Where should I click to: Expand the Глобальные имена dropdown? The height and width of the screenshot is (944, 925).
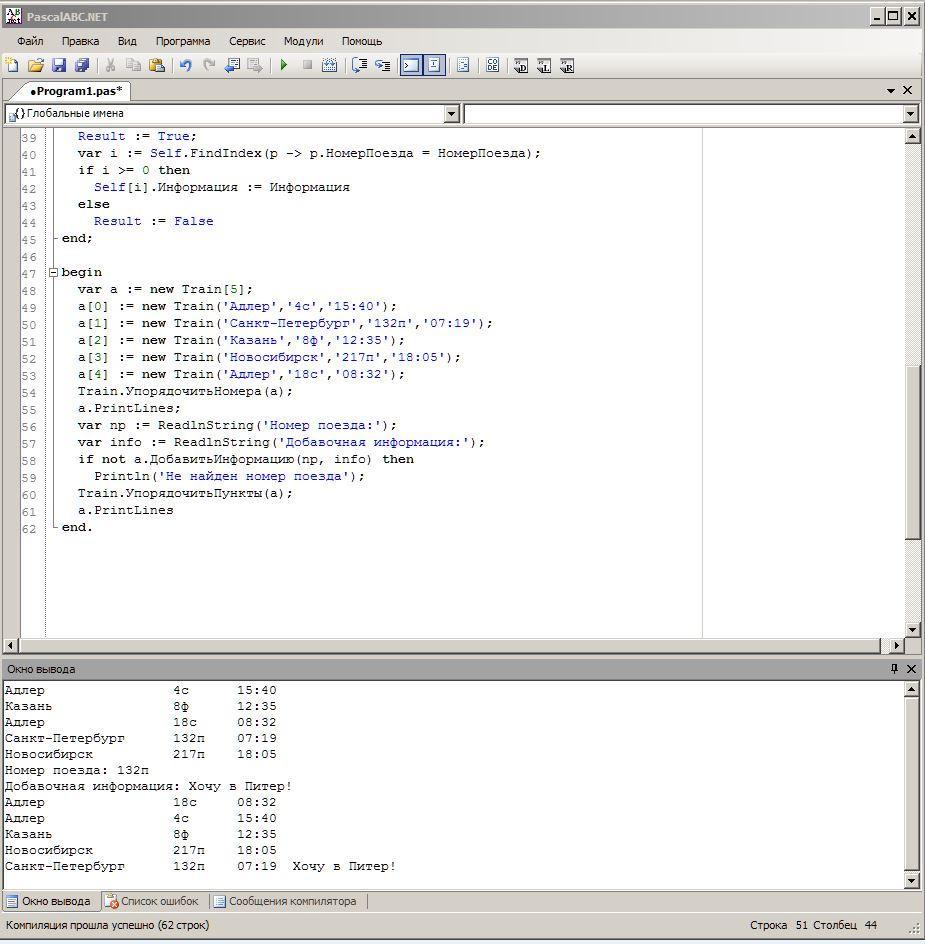click(452, 113)
